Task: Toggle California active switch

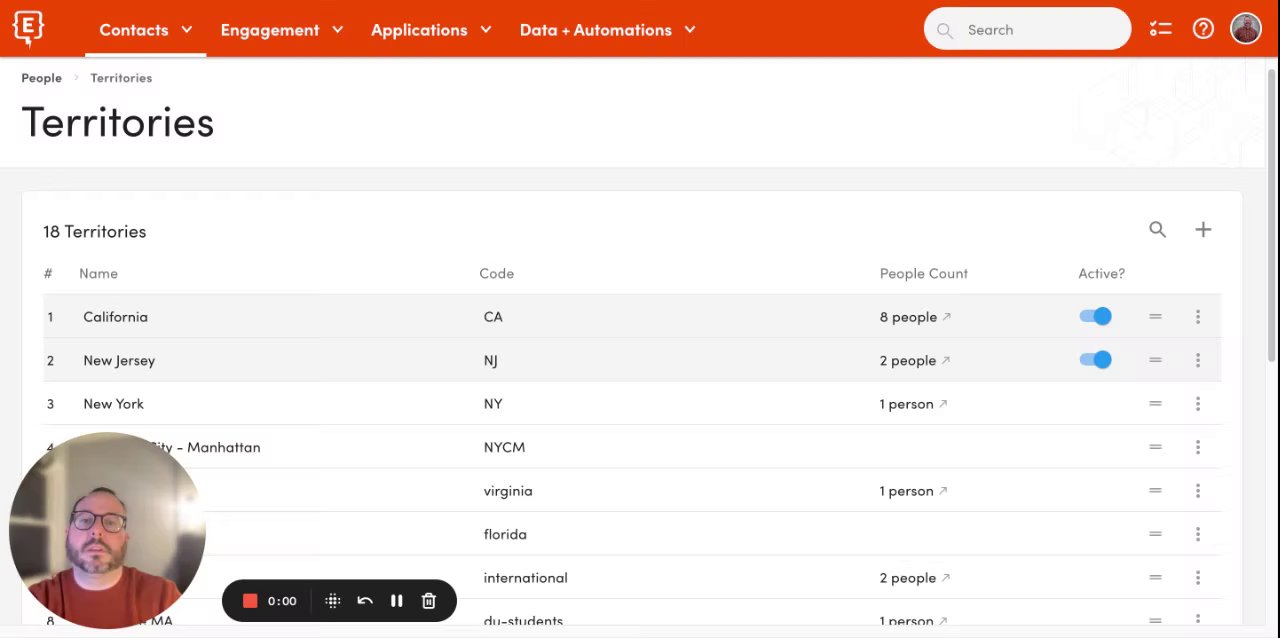Action: pyautogui.click(x=1095, y=316)
